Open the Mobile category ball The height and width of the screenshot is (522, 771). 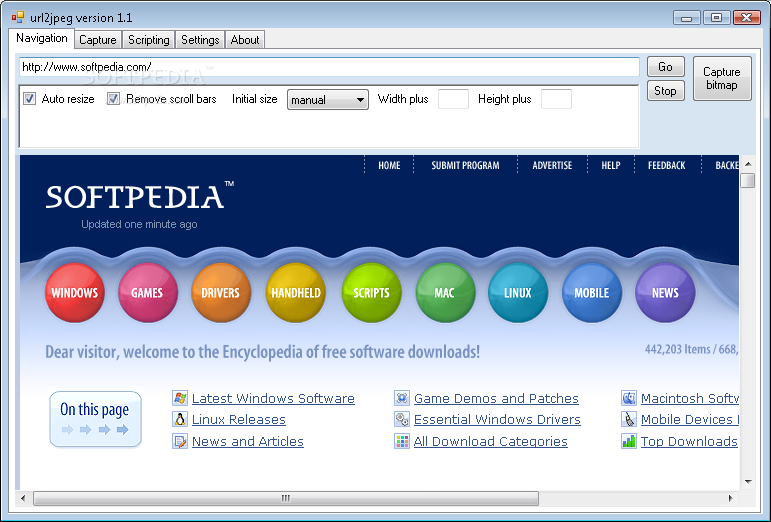[x=592, y=293]
